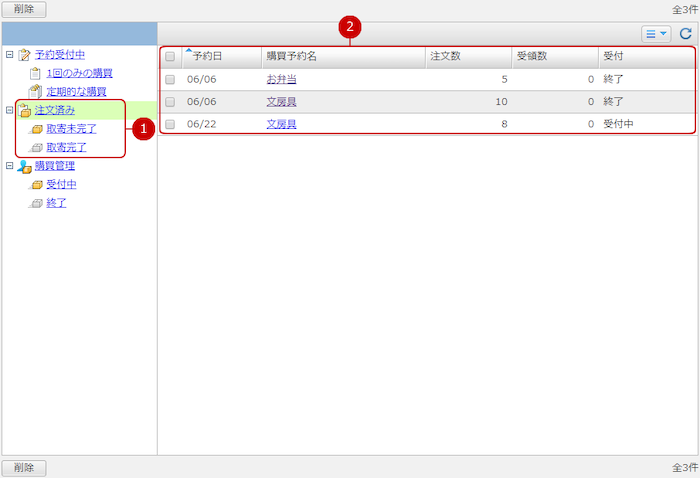Image resolution: width=700 pixels, height=478 pixels.
Task: Click the 取寄完了 folder icon
Action: 37,148
